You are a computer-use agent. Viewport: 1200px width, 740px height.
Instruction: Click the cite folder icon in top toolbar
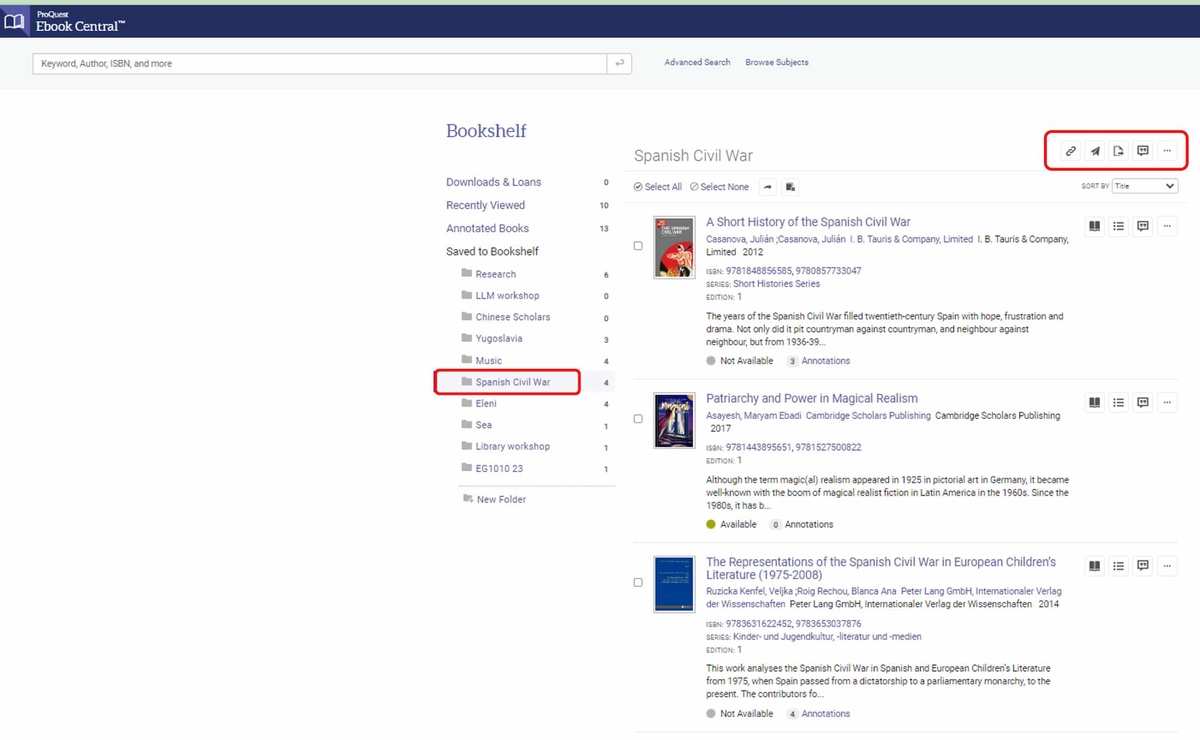(x=1143, y=151)
